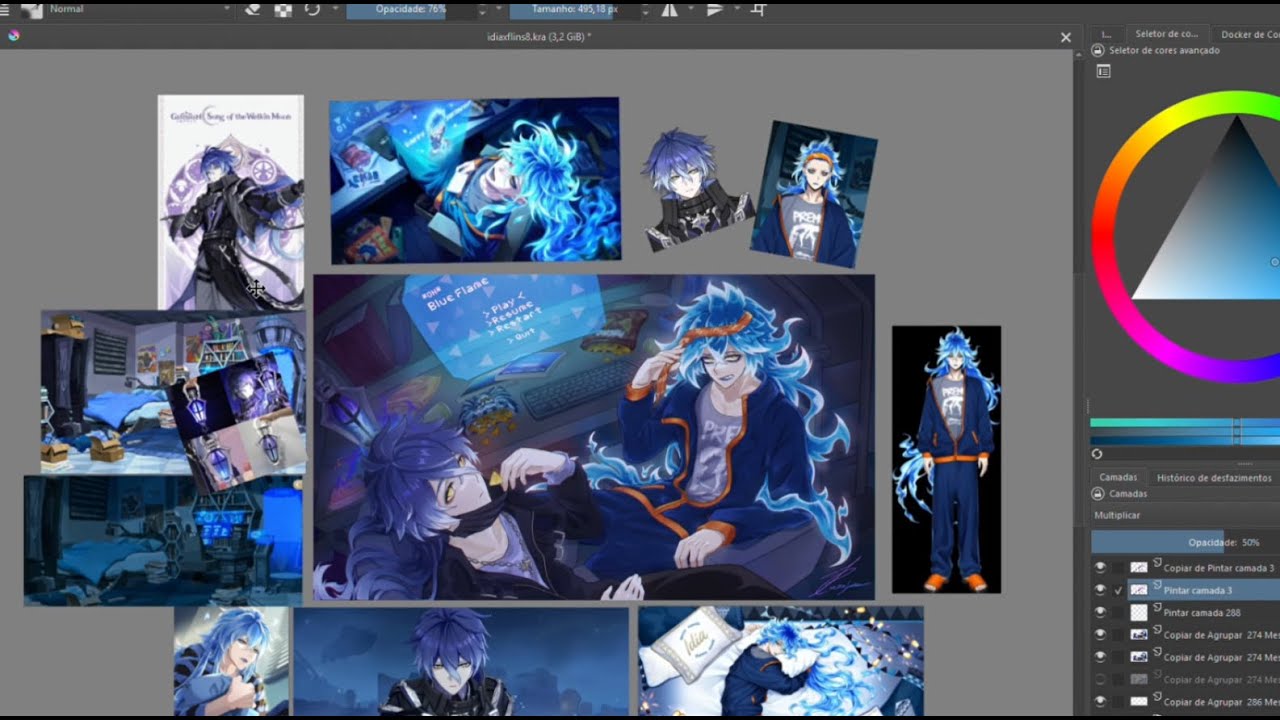Click the Opacidade 76% stepper arrows
The image size is (1280, 720).
tap(482, 9)
